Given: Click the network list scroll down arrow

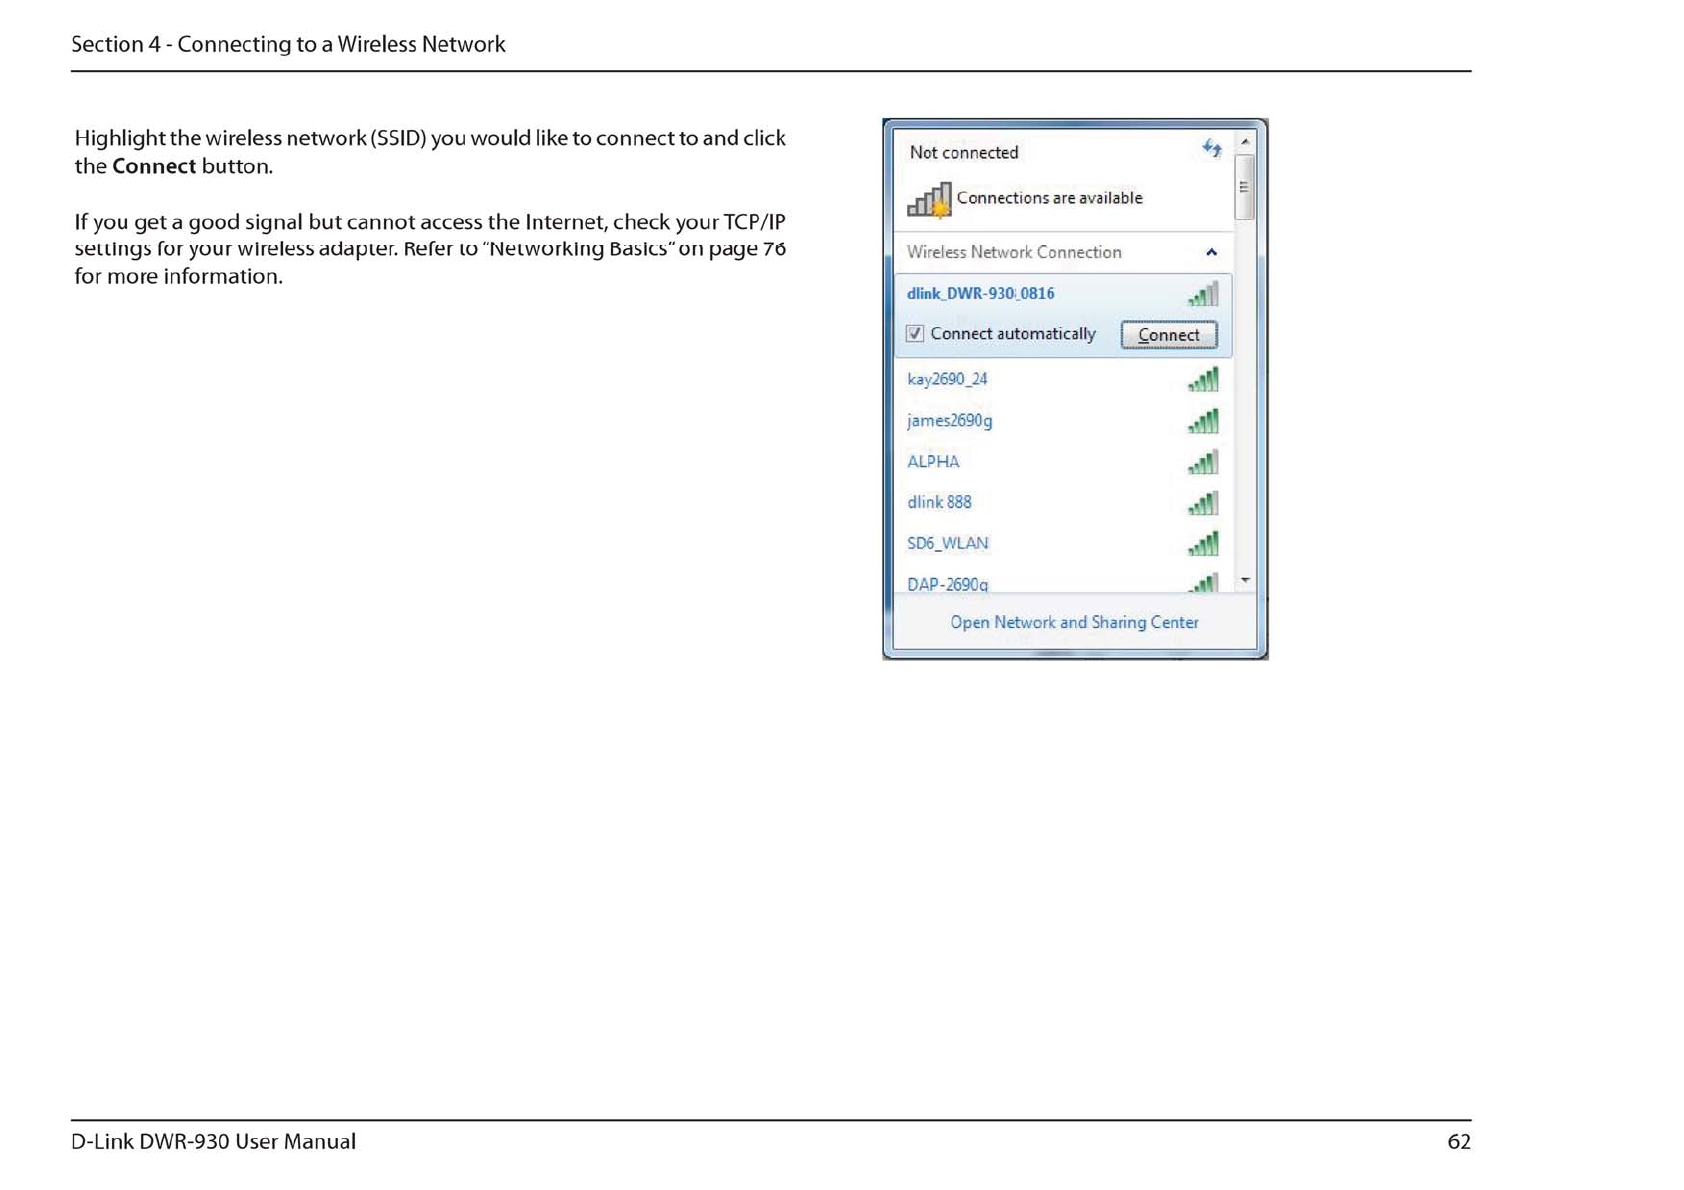Looking at the screenshot, I should 1245,580.
